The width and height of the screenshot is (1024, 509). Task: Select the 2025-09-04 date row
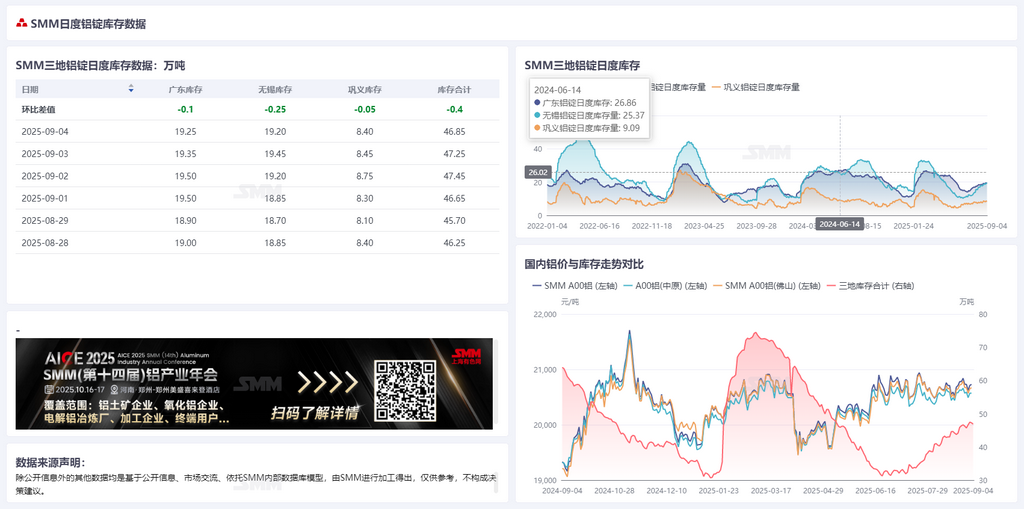point(257,131)
